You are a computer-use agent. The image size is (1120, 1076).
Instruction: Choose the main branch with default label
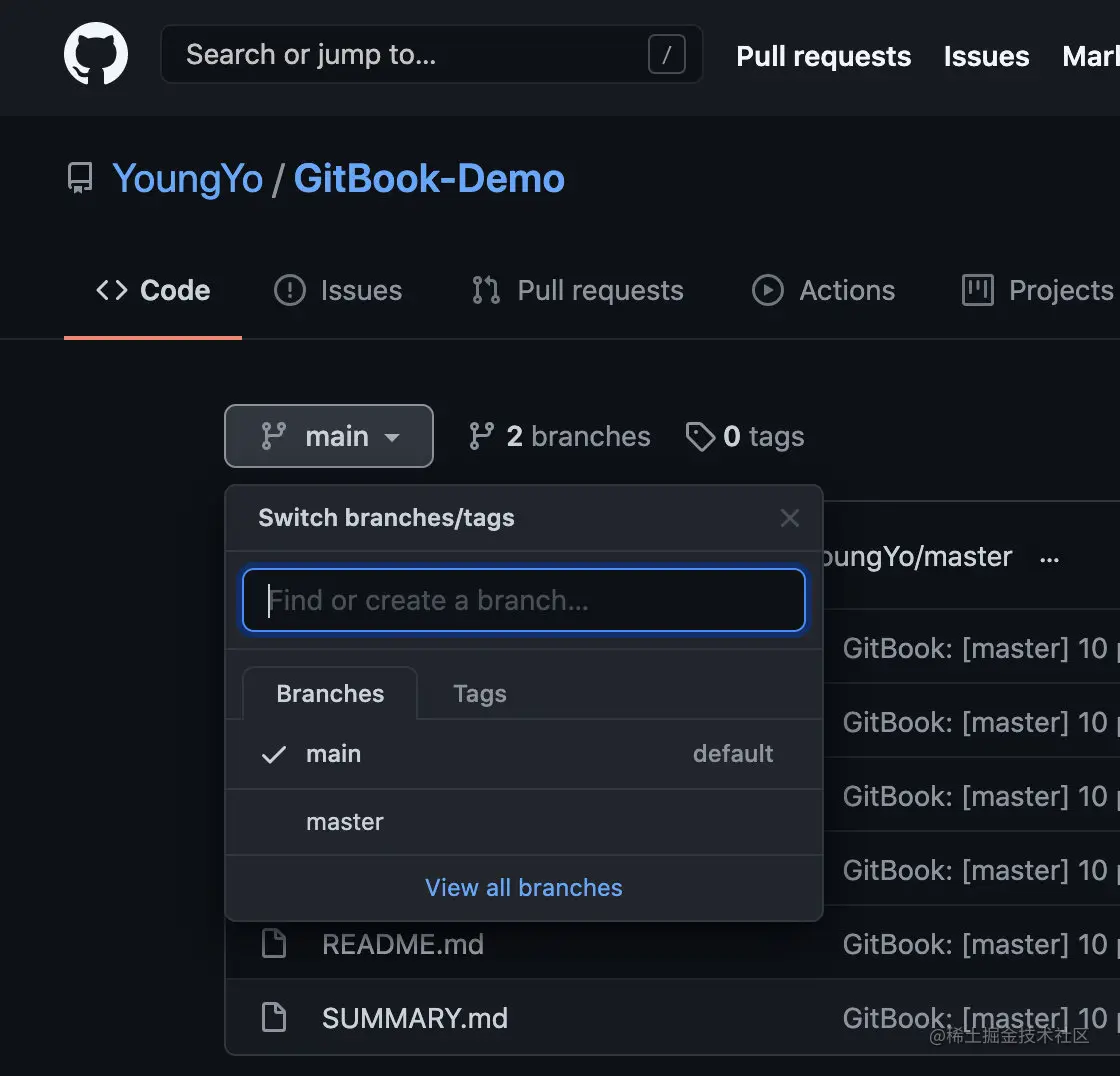point(524,754)
